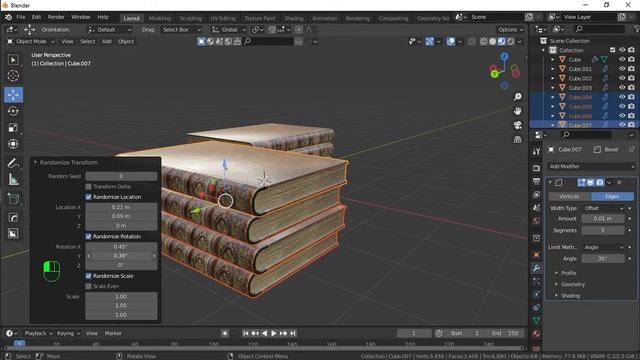Open the Limit Method Angle dropdown
Image resolution: width=640 pixels, height=360 pixels.
click(603, 247)
